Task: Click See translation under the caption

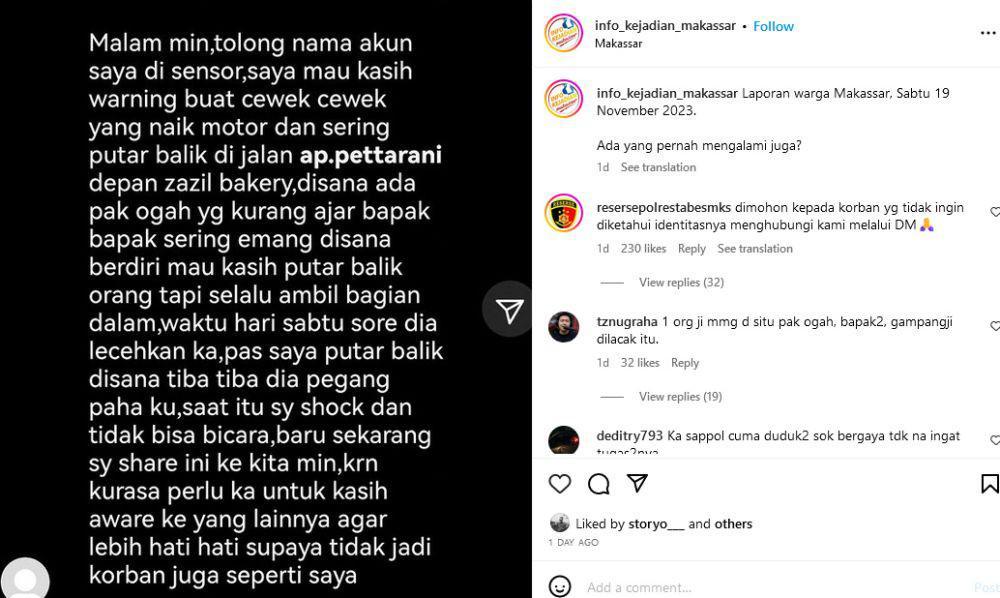Action: (x=658, y=167)
